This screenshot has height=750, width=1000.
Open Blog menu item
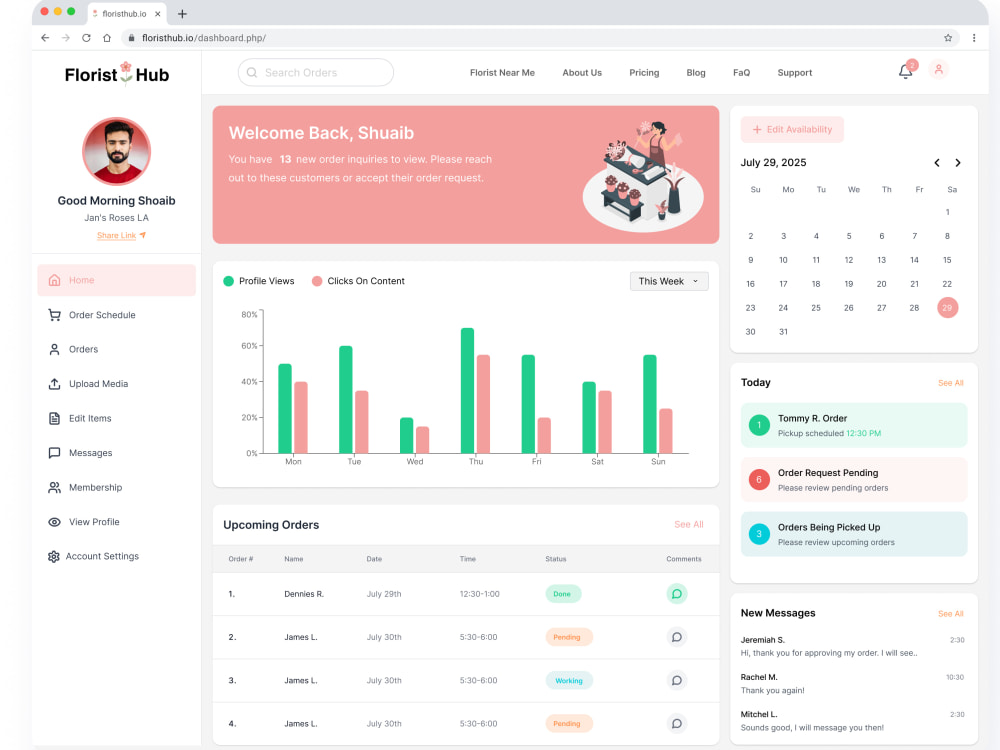coord(696,73)
